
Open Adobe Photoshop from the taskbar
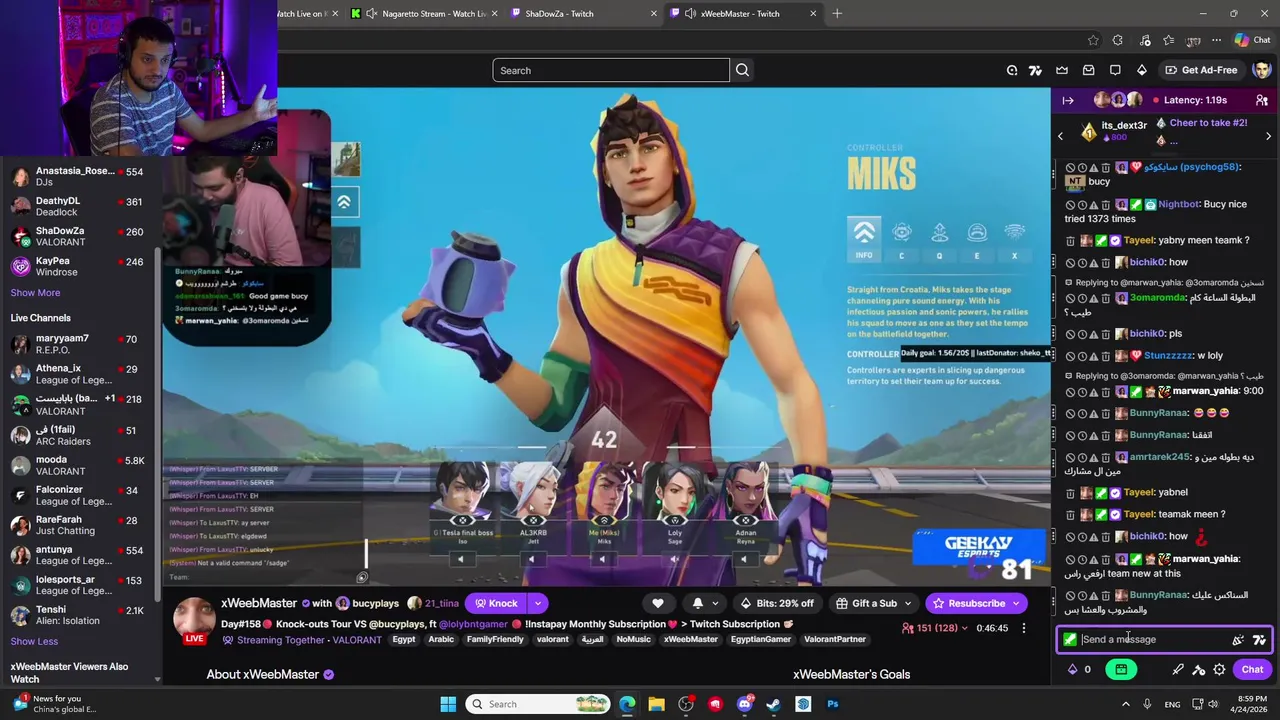click(832, 704)
